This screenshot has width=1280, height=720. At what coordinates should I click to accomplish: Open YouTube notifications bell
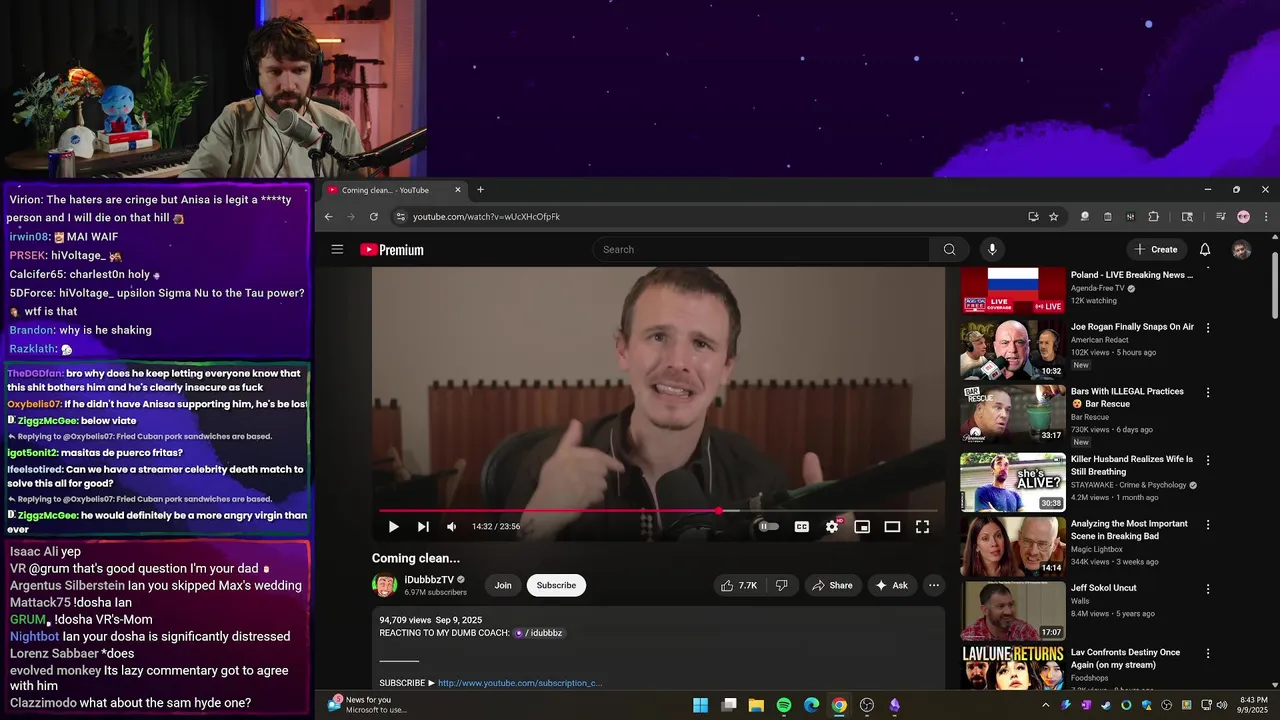[1205, 249]
